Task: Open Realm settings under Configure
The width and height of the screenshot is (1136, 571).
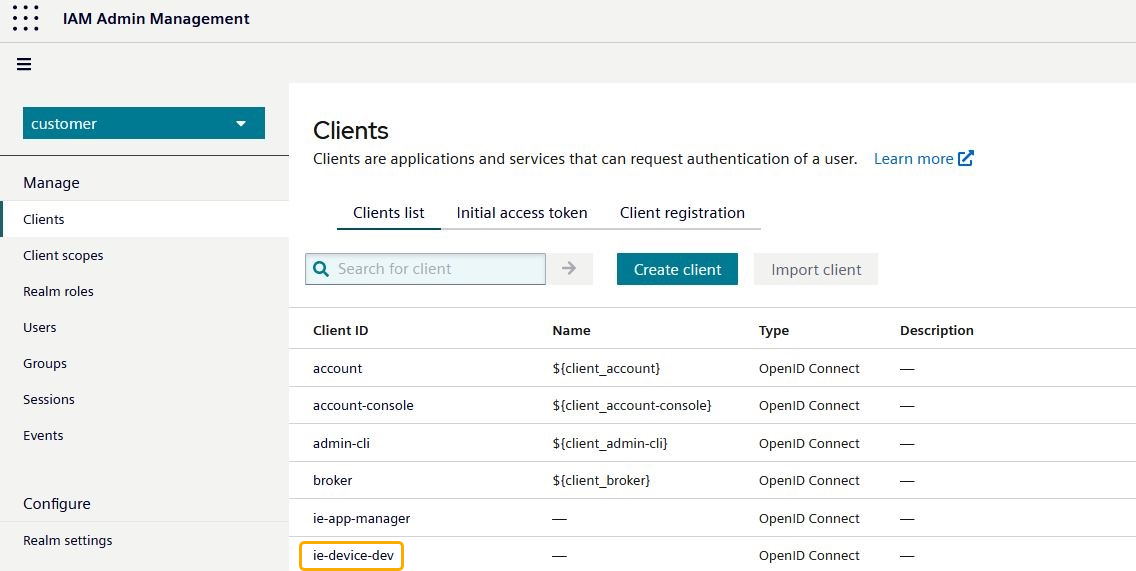Action: pyautogui.click(x=68, y=540)
